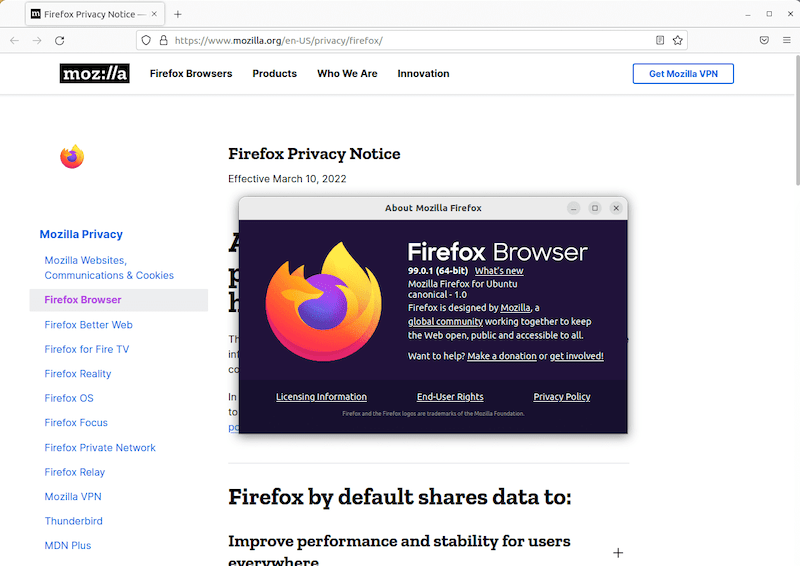Open Firefox Relay sidebar link
The image size is (800, 566).
tap(74, 472)
